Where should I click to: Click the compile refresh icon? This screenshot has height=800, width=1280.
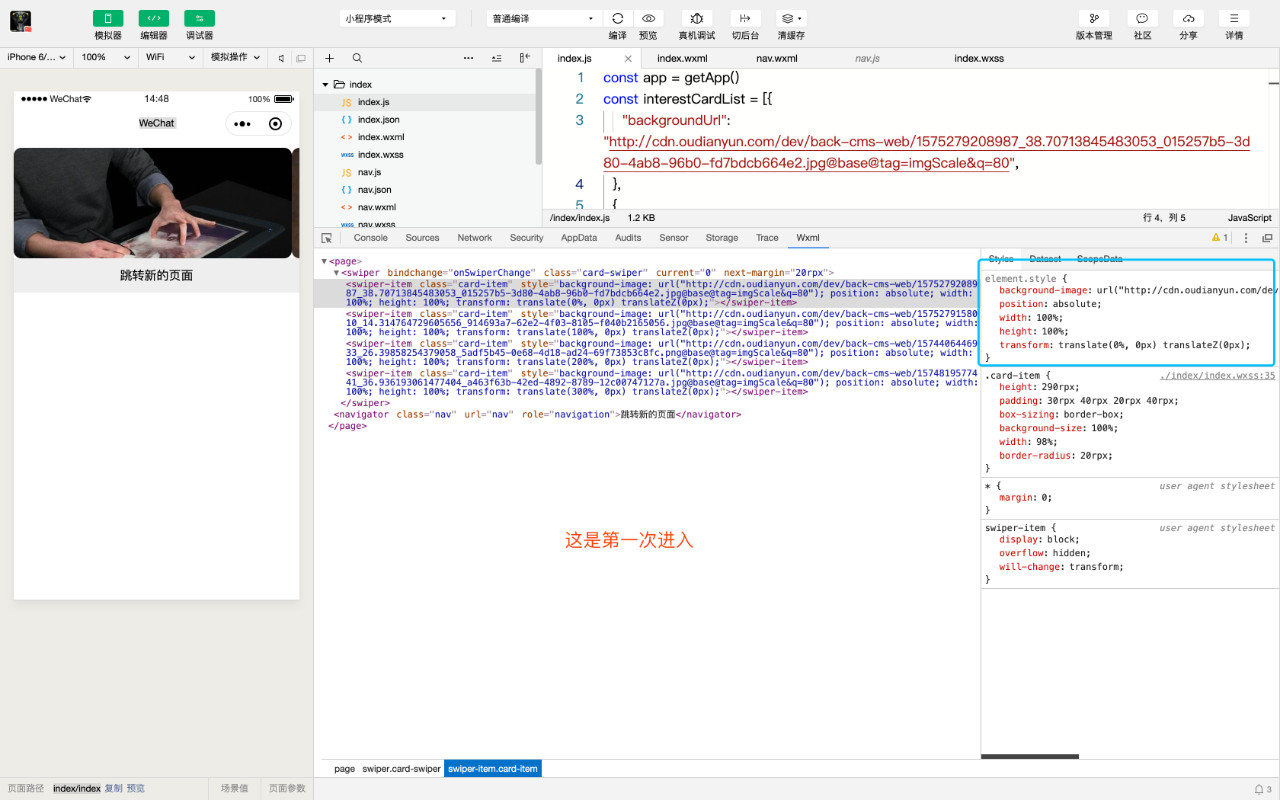tap(618, 18)
